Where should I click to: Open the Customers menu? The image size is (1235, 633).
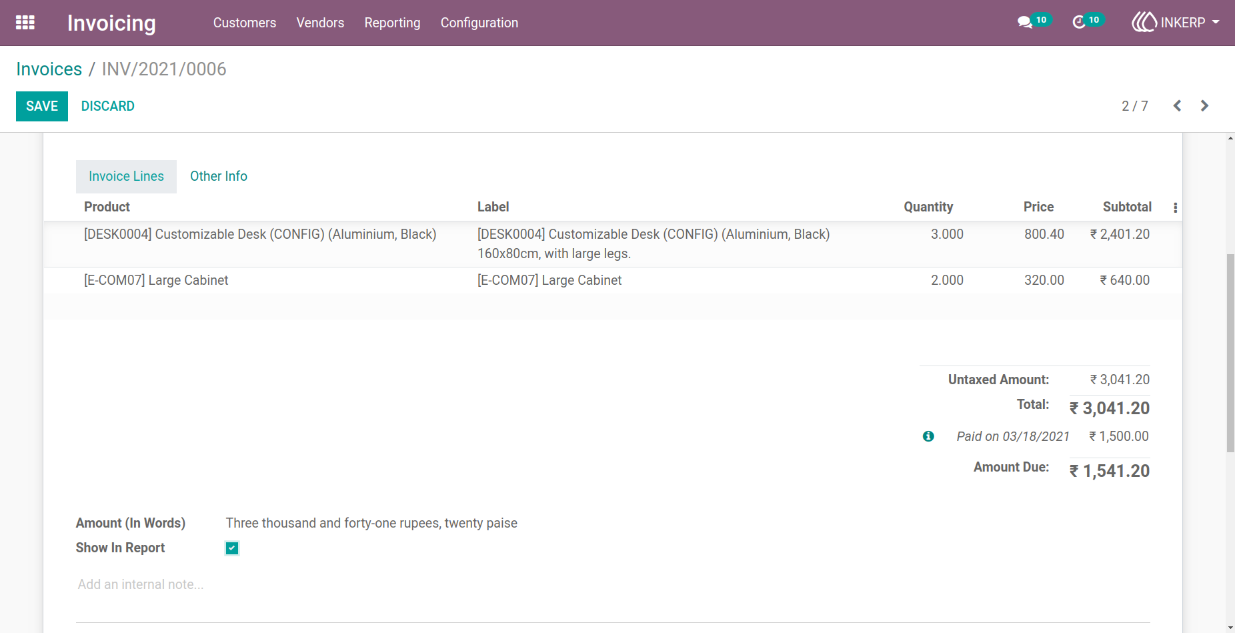coord(244,22)
